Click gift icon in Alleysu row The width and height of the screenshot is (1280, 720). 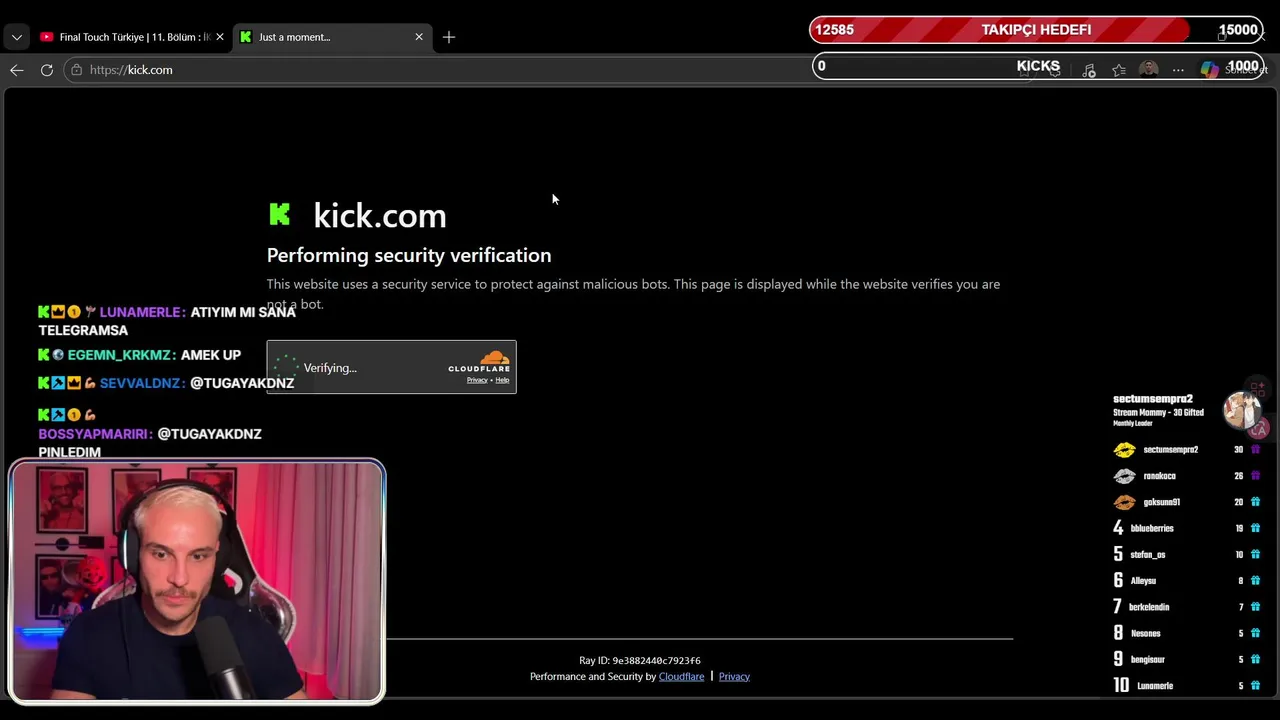pos(1255,580)
